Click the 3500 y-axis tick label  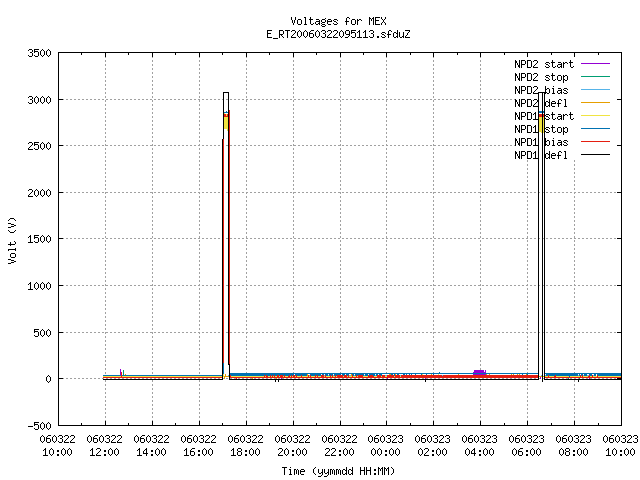click(x=40, y=53)
